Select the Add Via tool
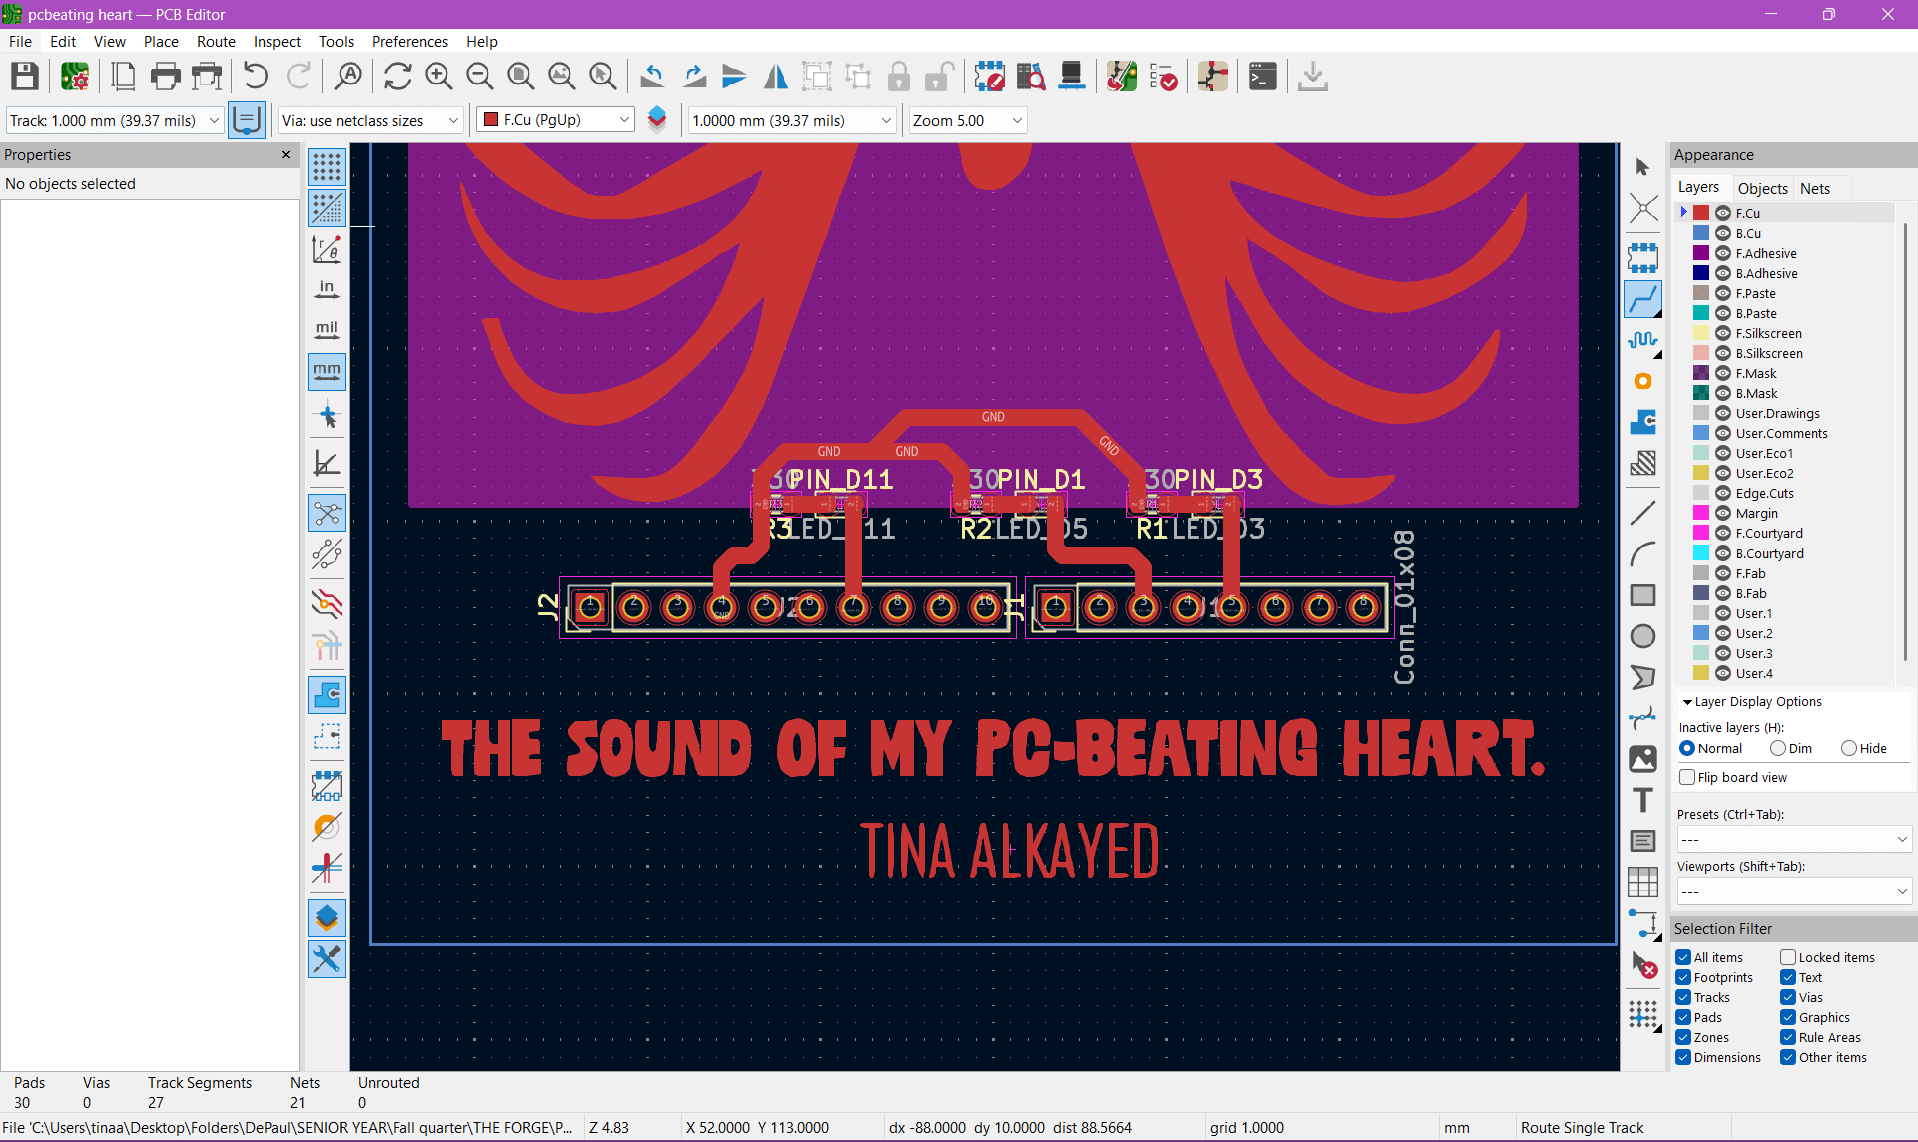 point(1643,381)
